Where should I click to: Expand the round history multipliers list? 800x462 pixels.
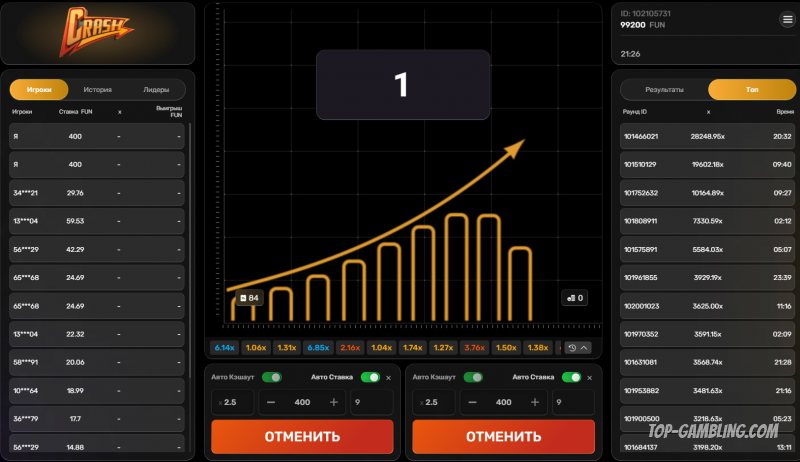pos(578,348)
